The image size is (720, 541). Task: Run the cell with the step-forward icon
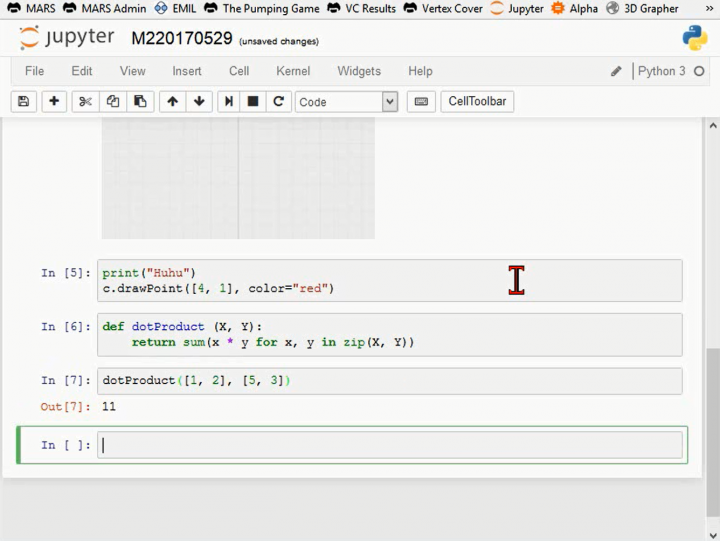229,101
